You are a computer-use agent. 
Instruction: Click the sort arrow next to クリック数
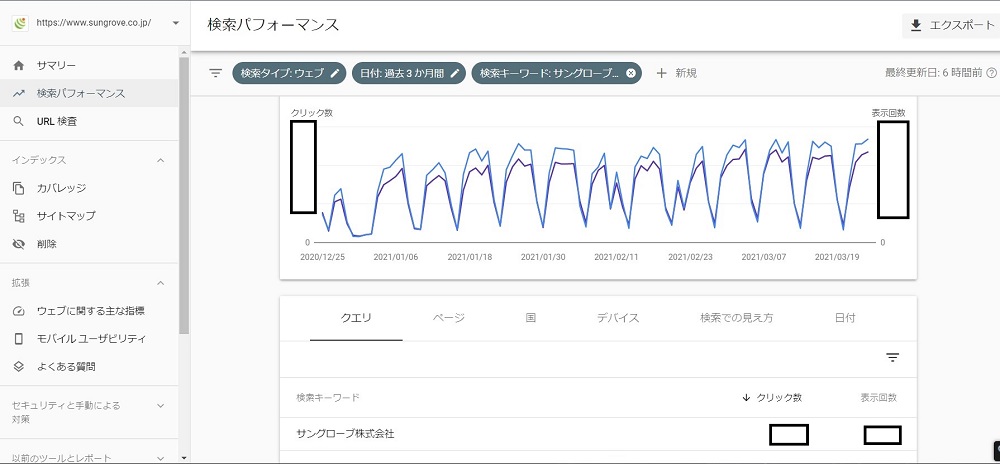point(746,398)
